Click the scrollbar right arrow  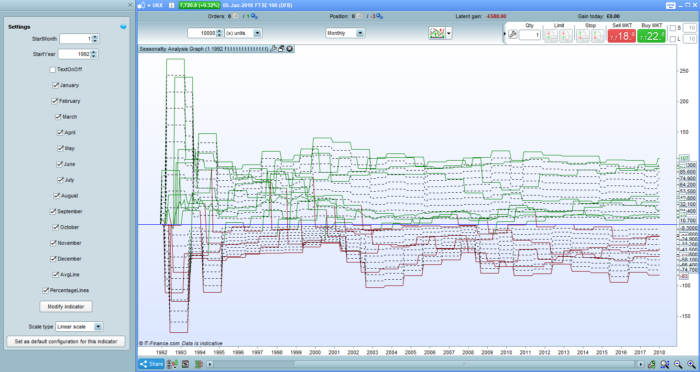point(641,364)
